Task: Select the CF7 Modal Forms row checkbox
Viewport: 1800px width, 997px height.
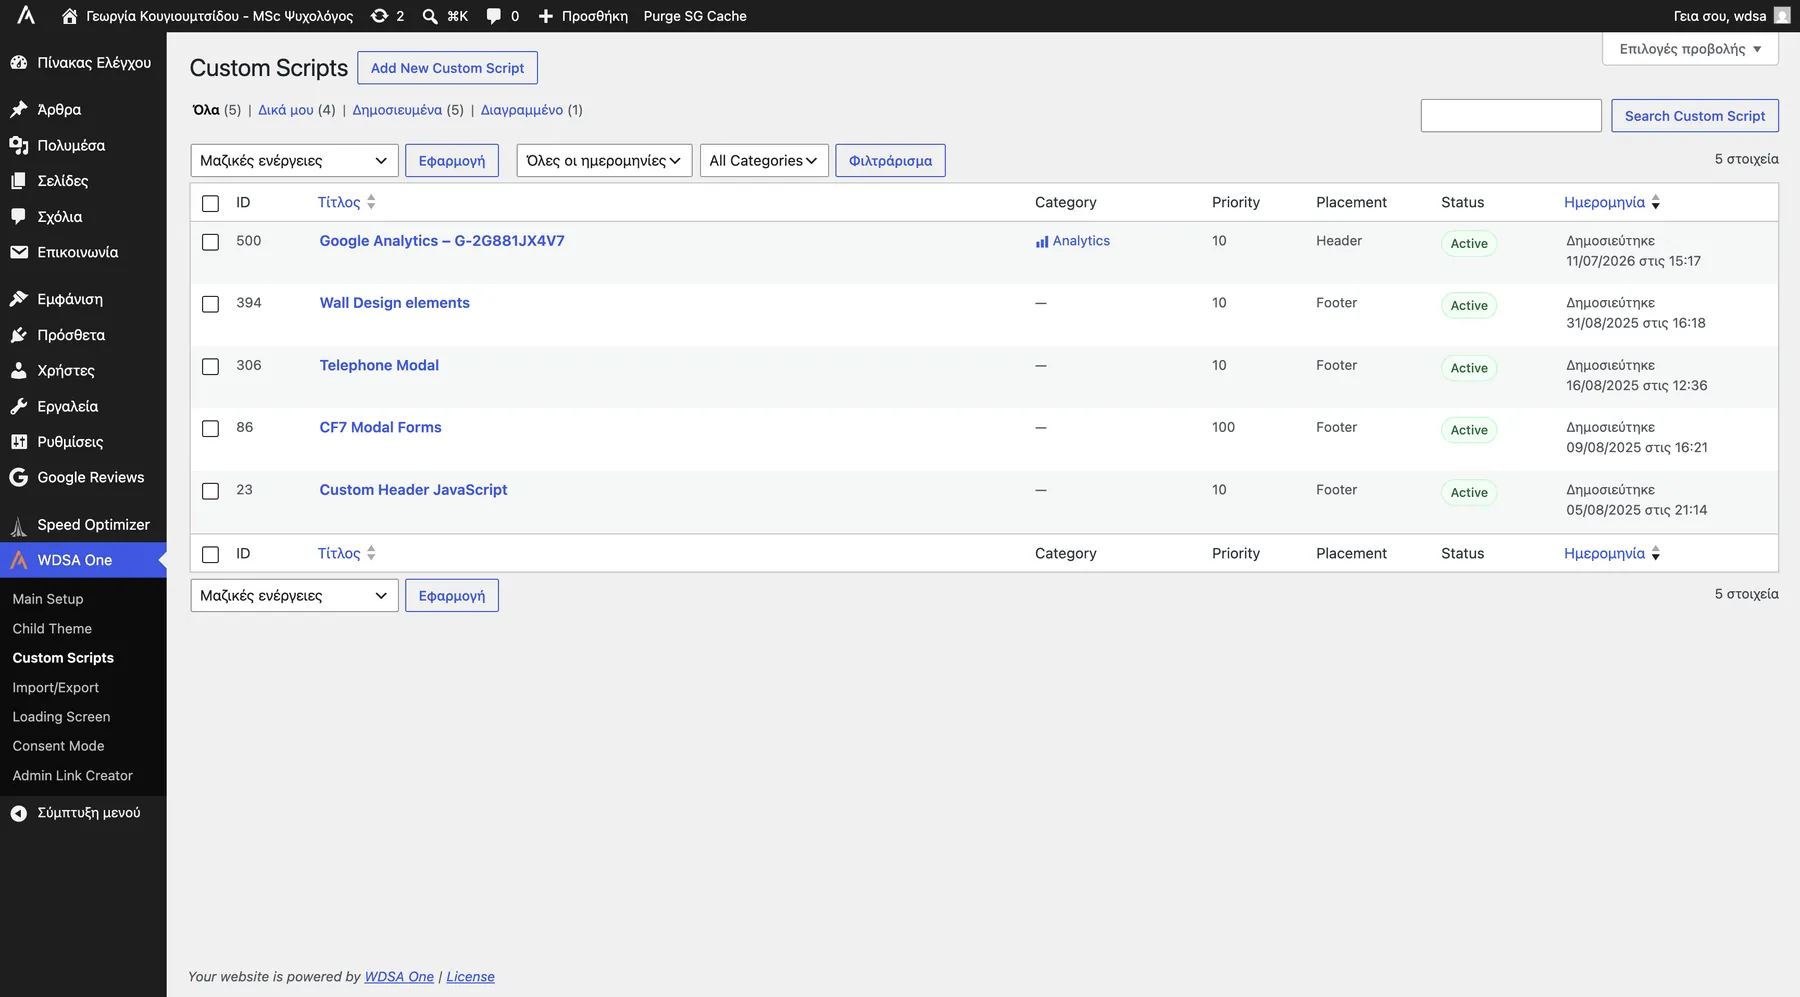Action: click(x=210, y=428)
